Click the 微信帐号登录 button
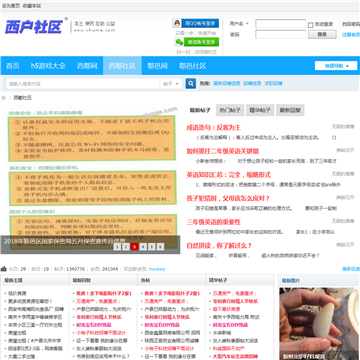 tap(201, 42)
